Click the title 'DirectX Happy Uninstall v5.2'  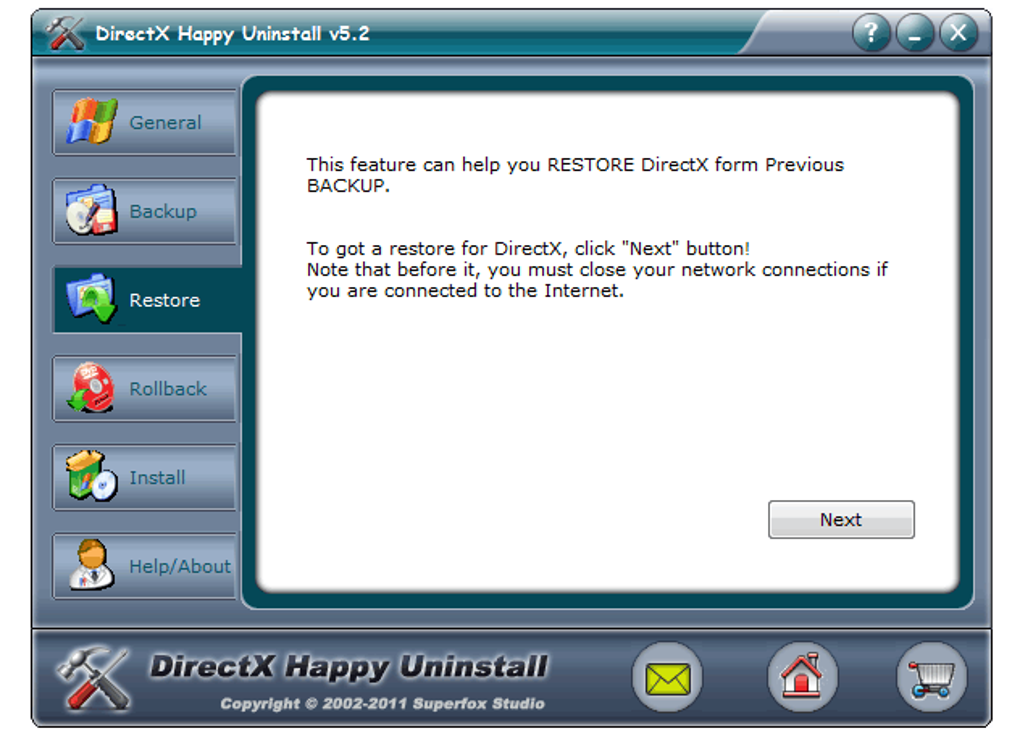(232, 33)
